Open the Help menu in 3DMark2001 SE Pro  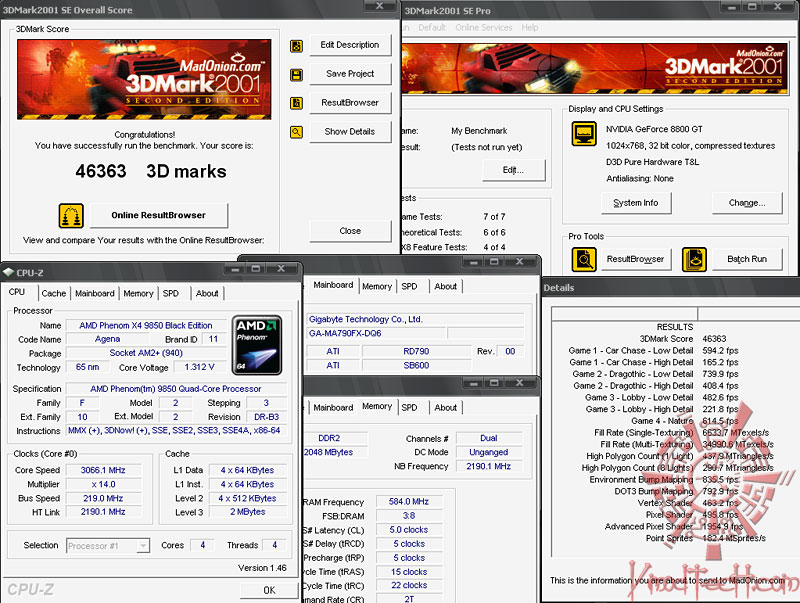pyautogui.click(x=530, y=28)
